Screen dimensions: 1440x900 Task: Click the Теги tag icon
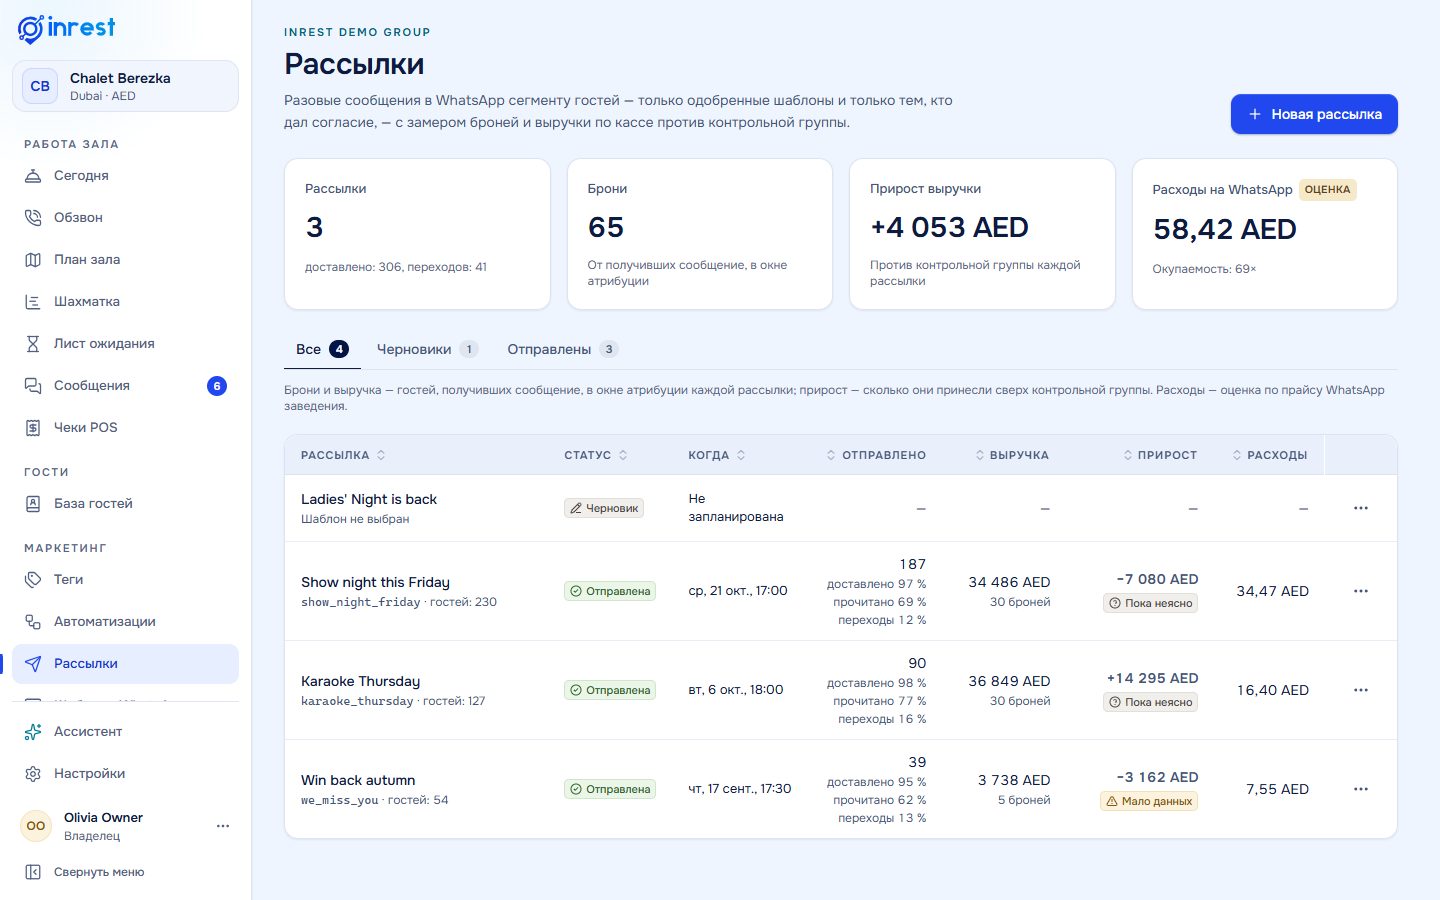pos(33,580)
